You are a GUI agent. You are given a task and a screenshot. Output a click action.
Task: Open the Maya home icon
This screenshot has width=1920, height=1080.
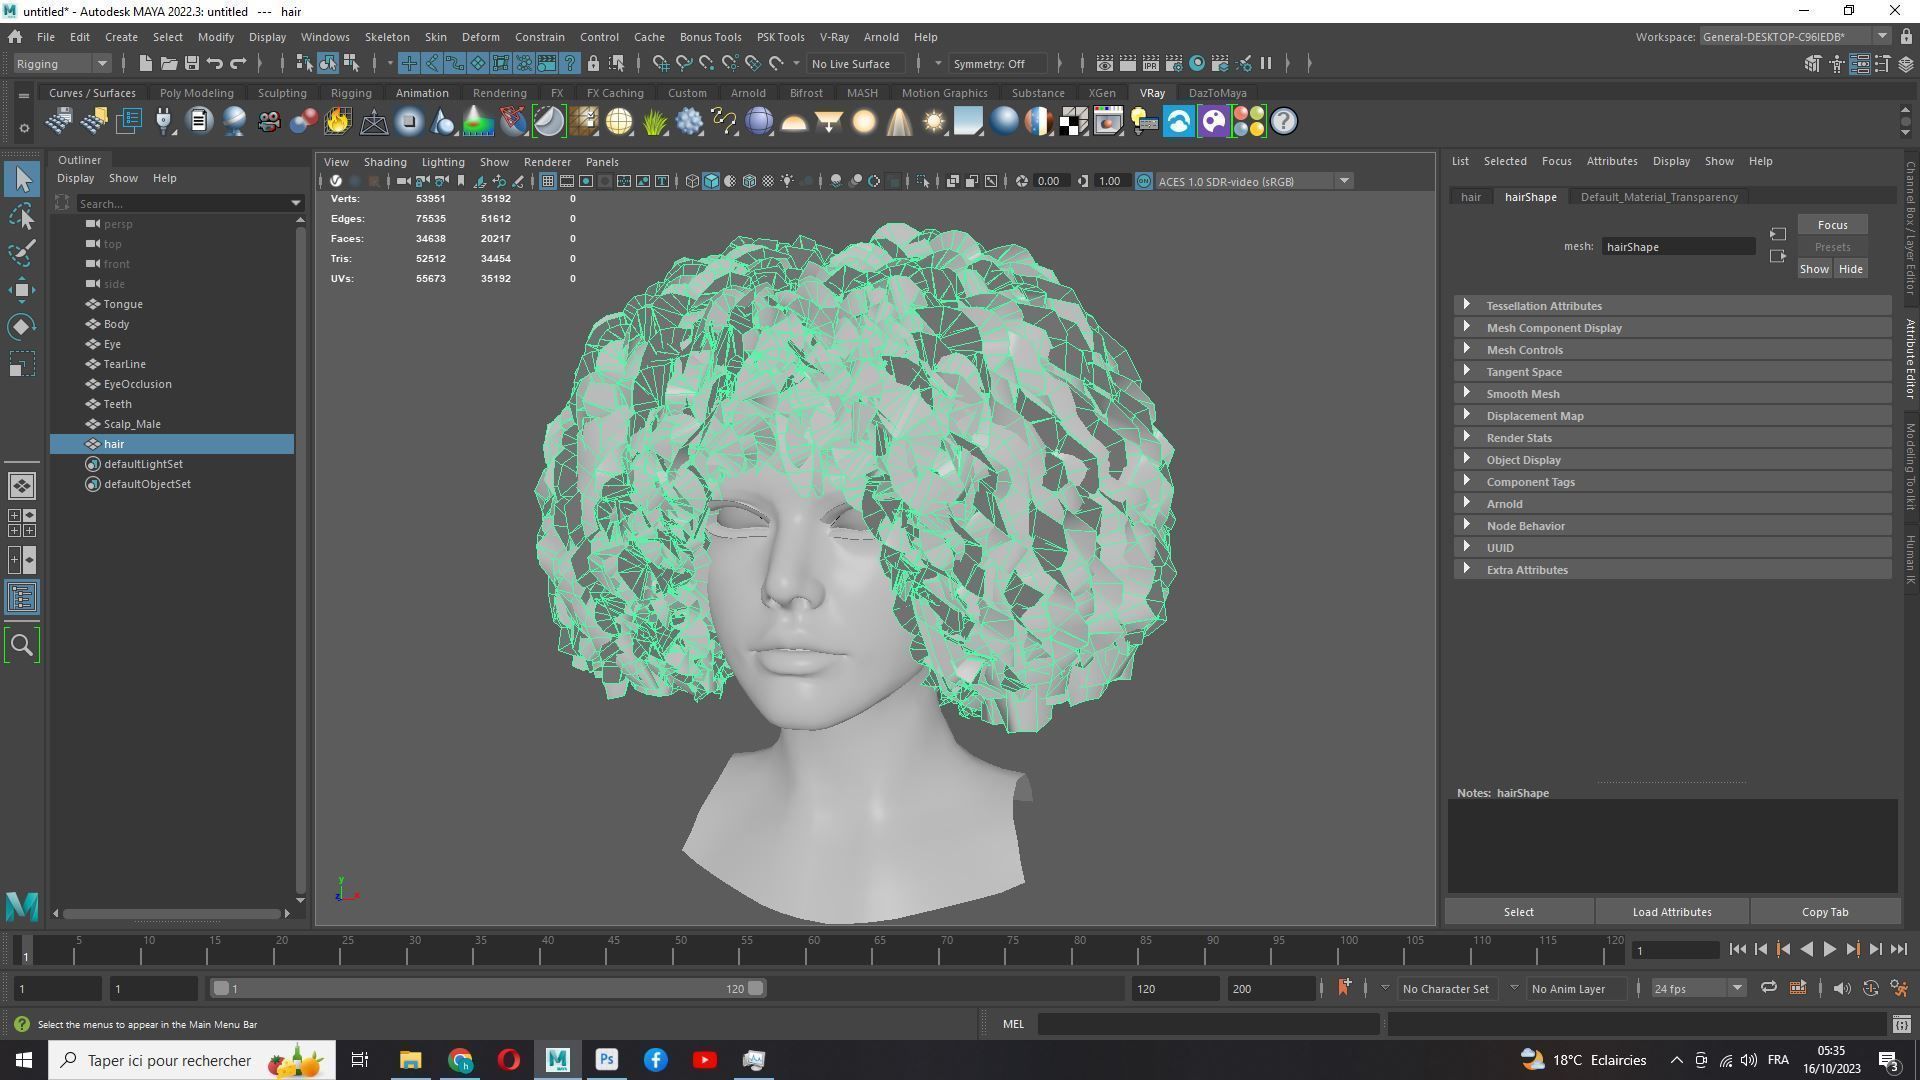15,37
